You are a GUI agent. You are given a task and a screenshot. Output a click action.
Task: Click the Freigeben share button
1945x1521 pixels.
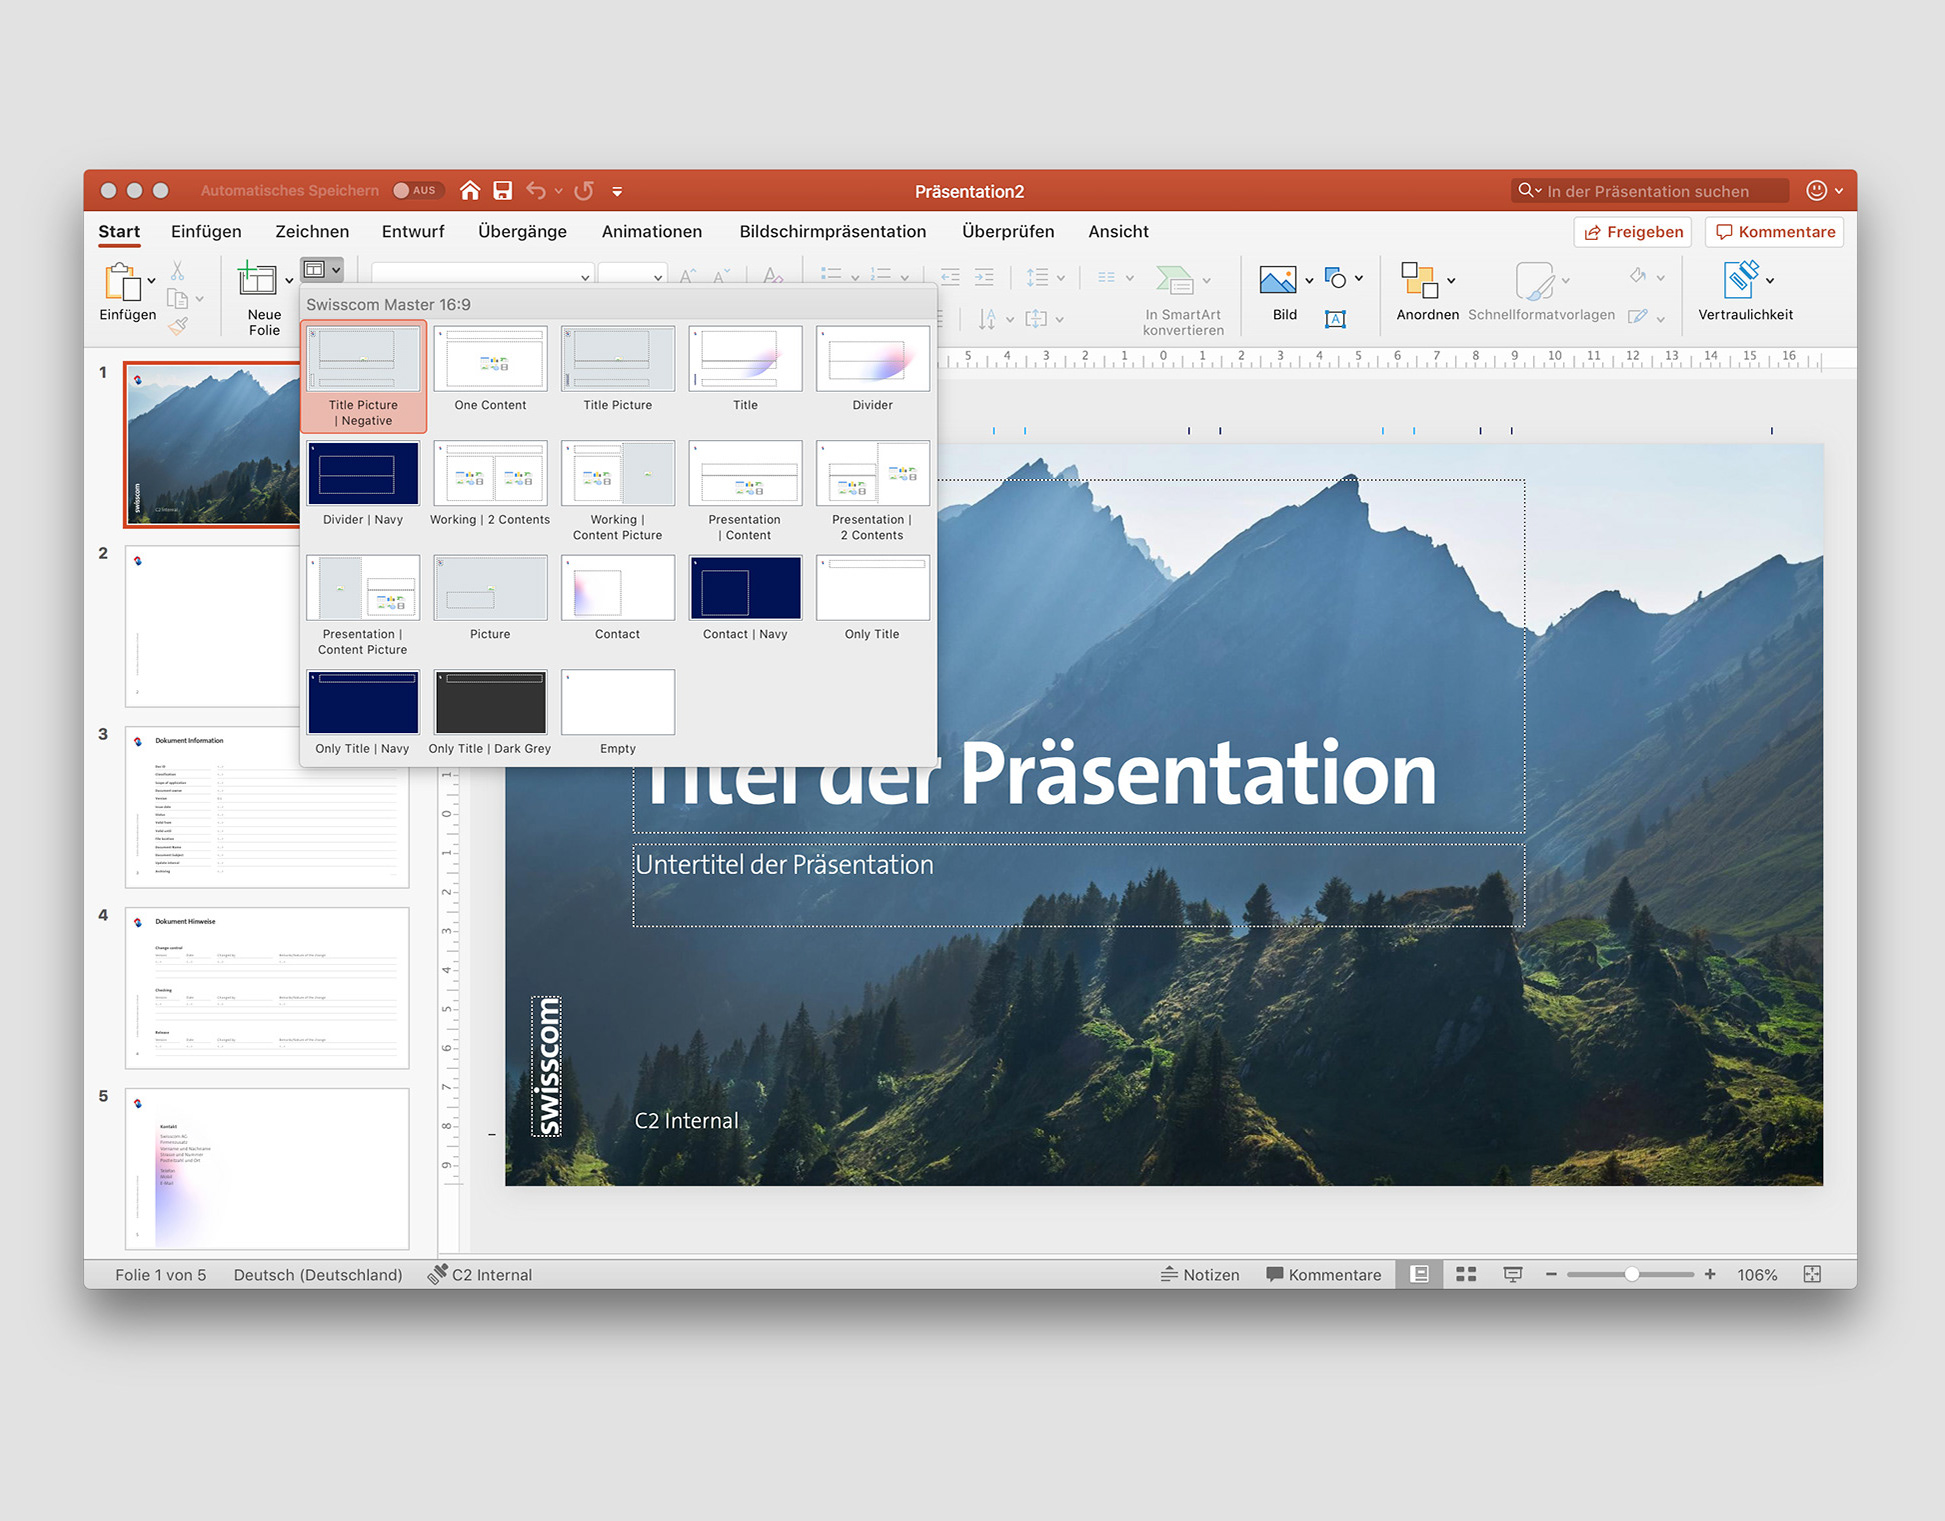(1633, 232)
